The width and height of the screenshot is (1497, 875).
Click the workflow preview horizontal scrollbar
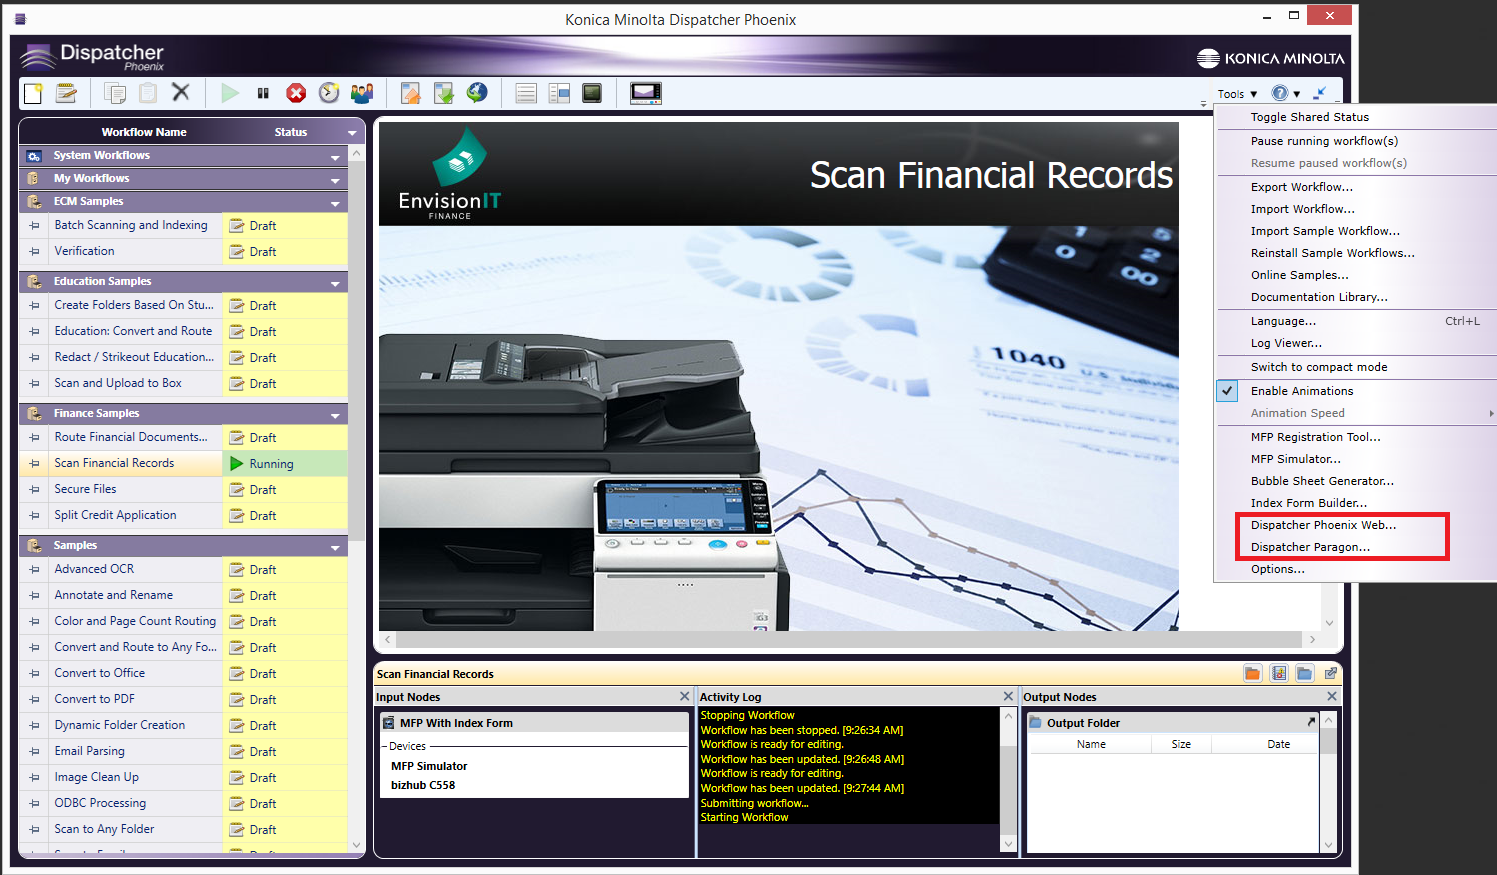(x=850, y=639)
